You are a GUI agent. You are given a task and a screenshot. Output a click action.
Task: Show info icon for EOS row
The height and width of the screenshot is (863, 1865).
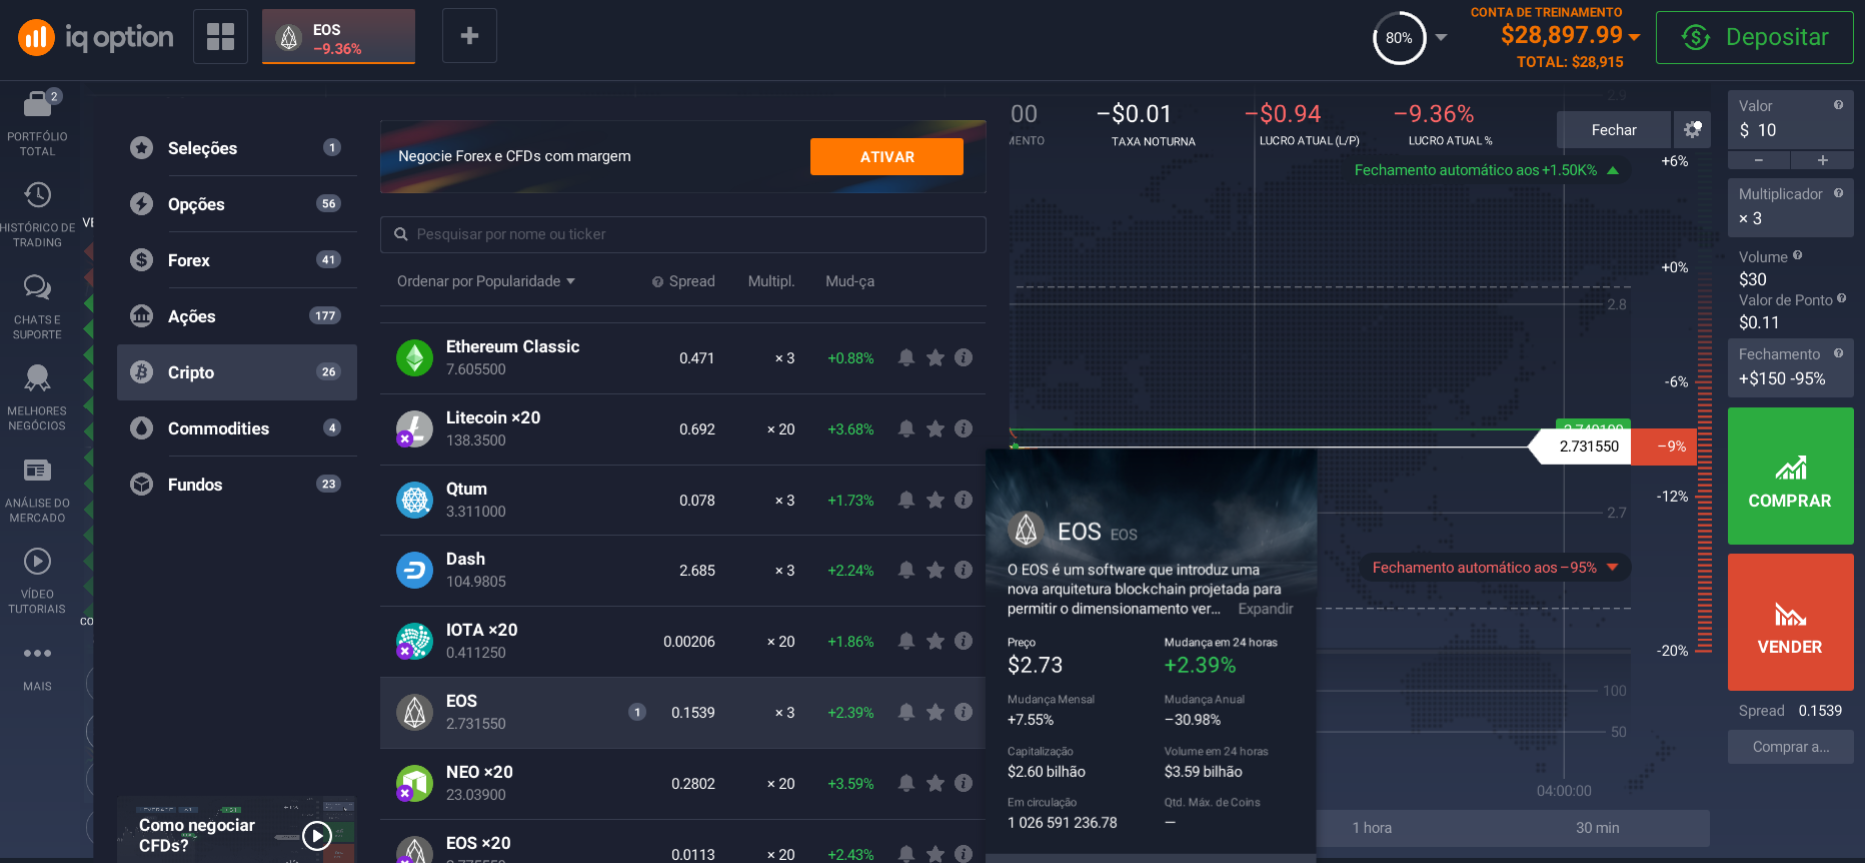tap(963, 712)
